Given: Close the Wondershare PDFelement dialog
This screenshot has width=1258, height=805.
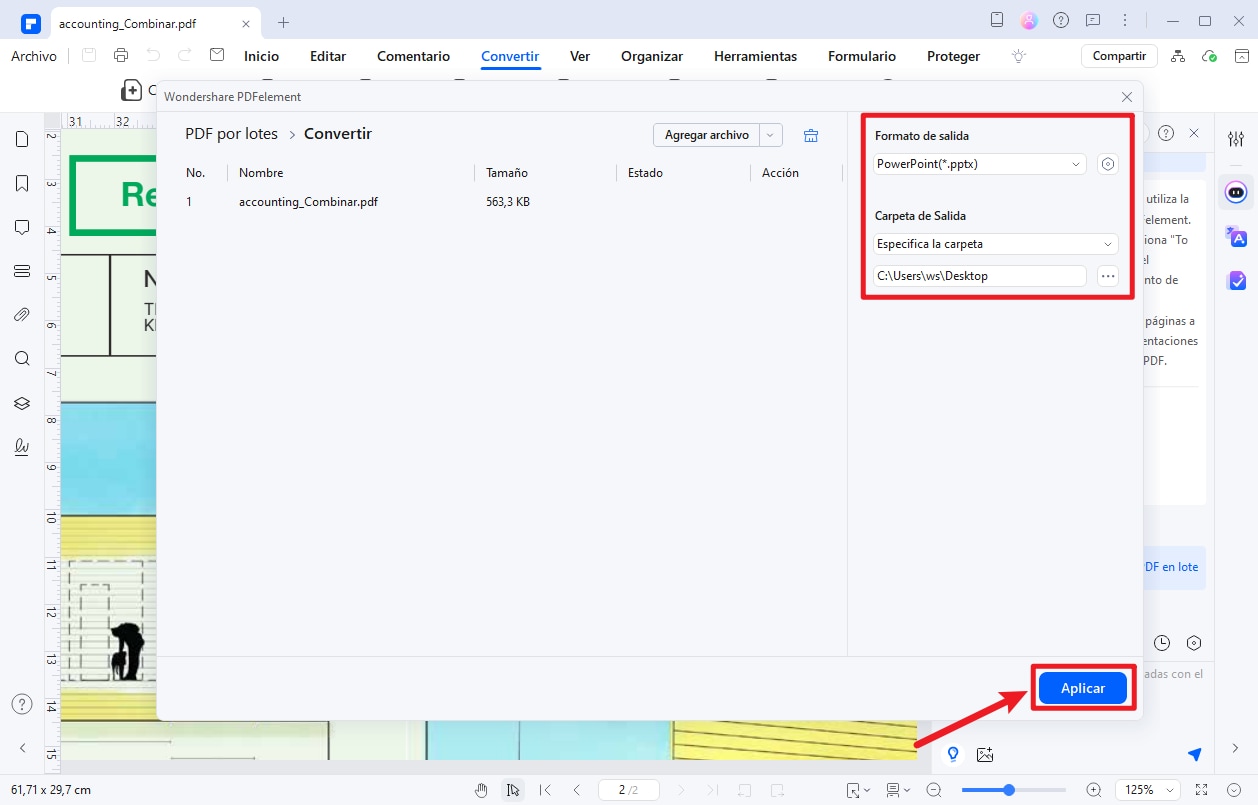Looking at the screenshot, I should 1127,97.
